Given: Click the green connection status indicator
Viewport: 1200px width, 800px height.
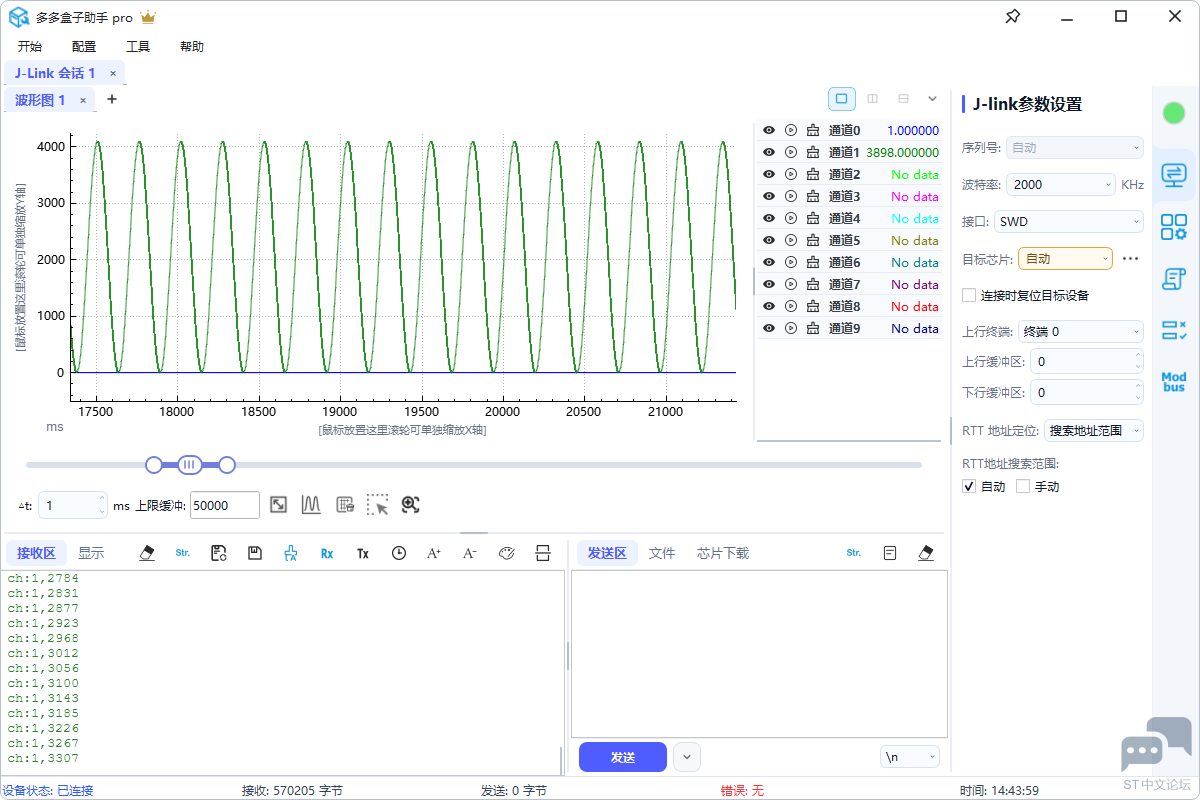Looking at the screenshot, I should 1174,113.
